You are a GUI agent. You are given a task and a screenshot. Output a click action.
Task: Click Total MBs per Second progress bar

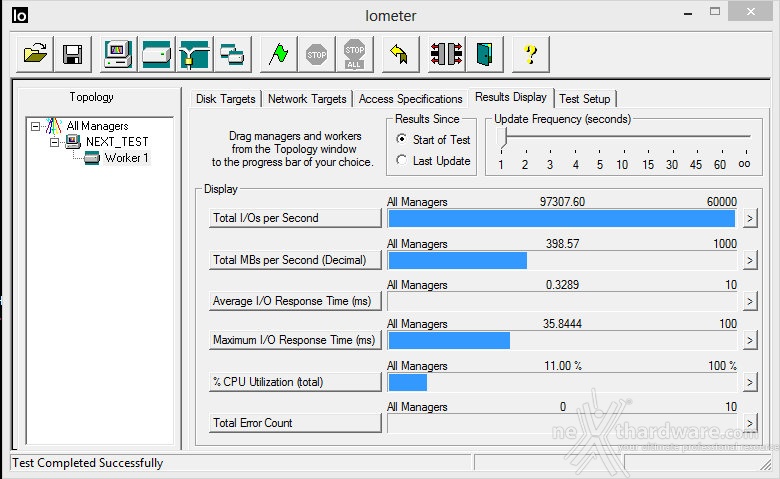(562, 260)
